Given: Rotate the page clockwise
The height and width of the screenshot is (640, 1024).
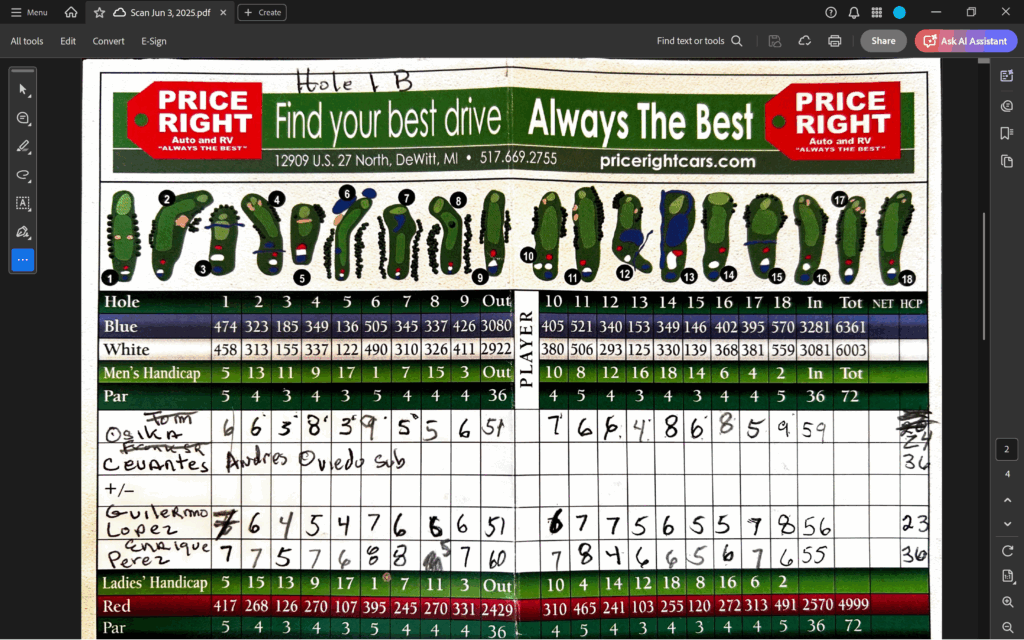Looking at the screenshot, I should pyautogui.click(x=1007, y=551).
